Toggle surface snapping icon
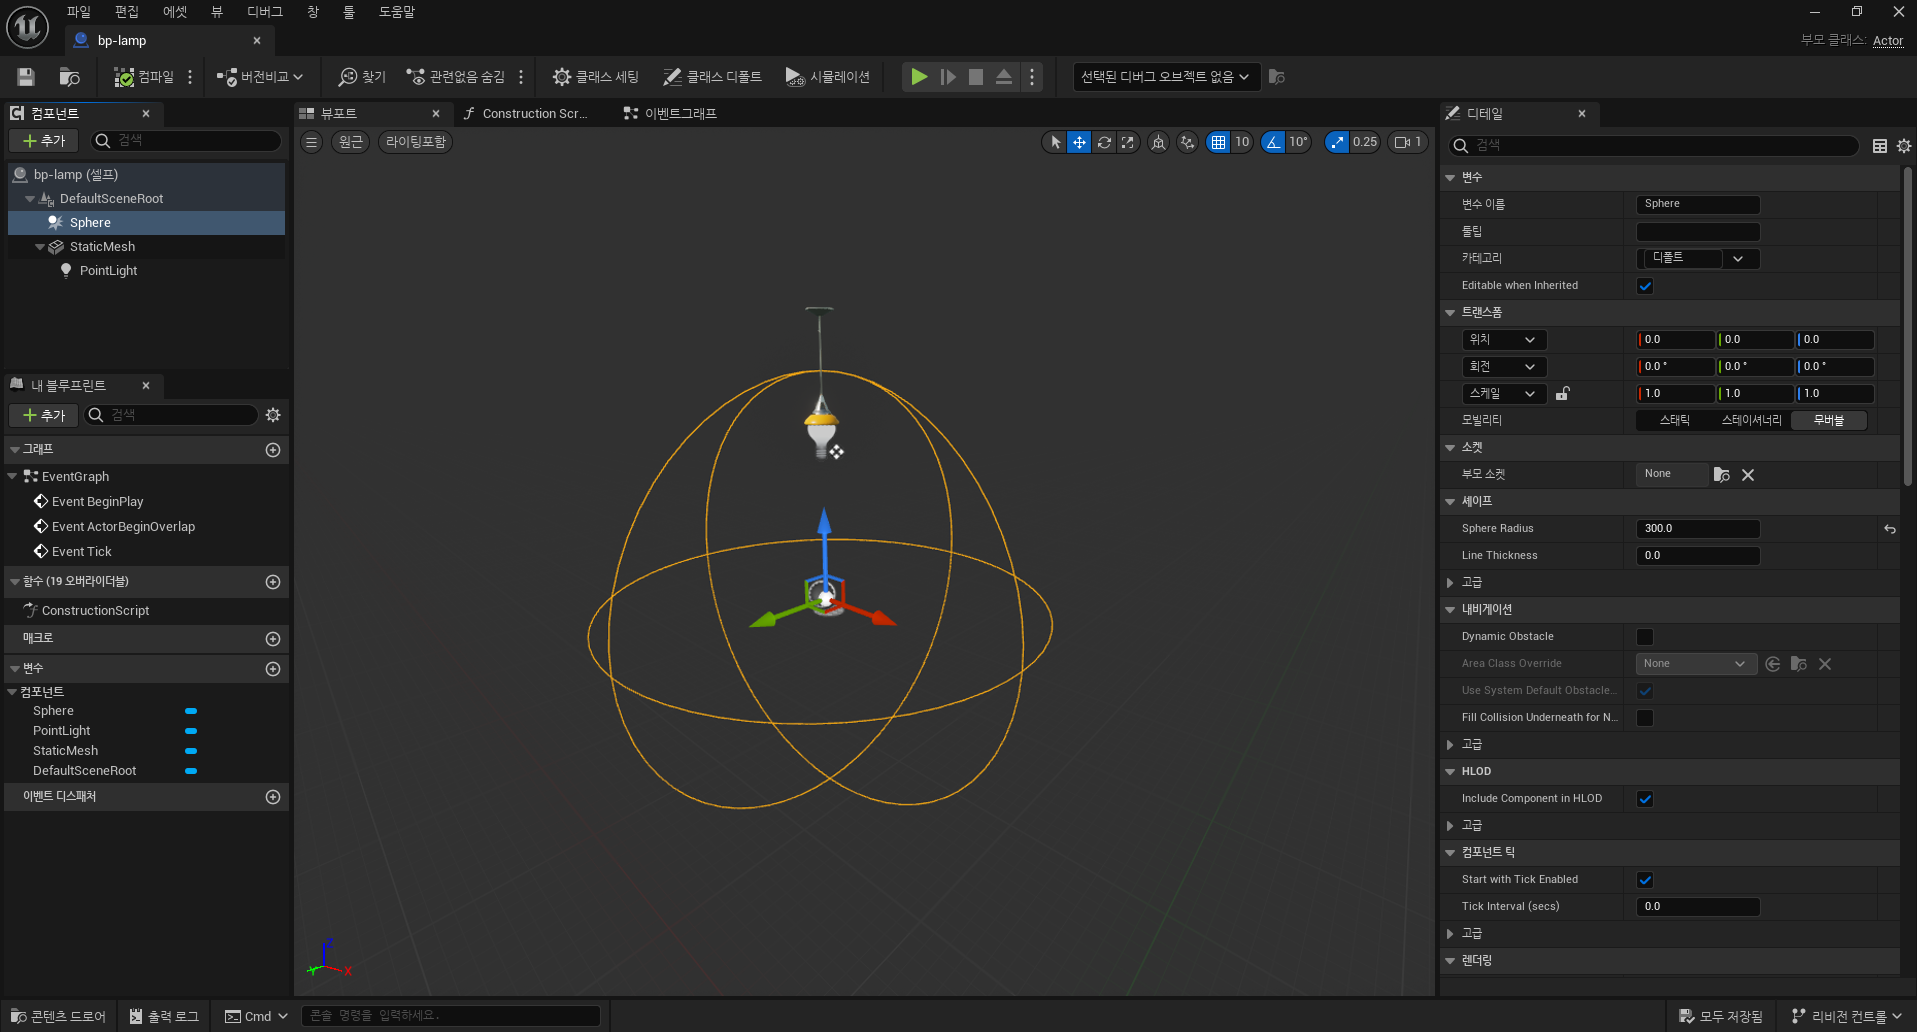The width and height of the screenshot is (1917, 1032). (x=1187, y=142)
